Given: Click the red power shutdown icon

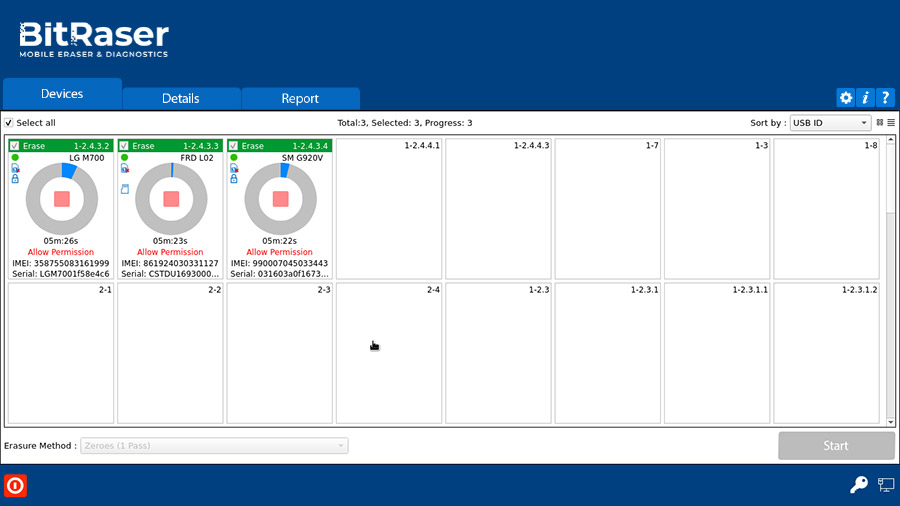Looking at the screenshot, I should [x=15, y=485].
